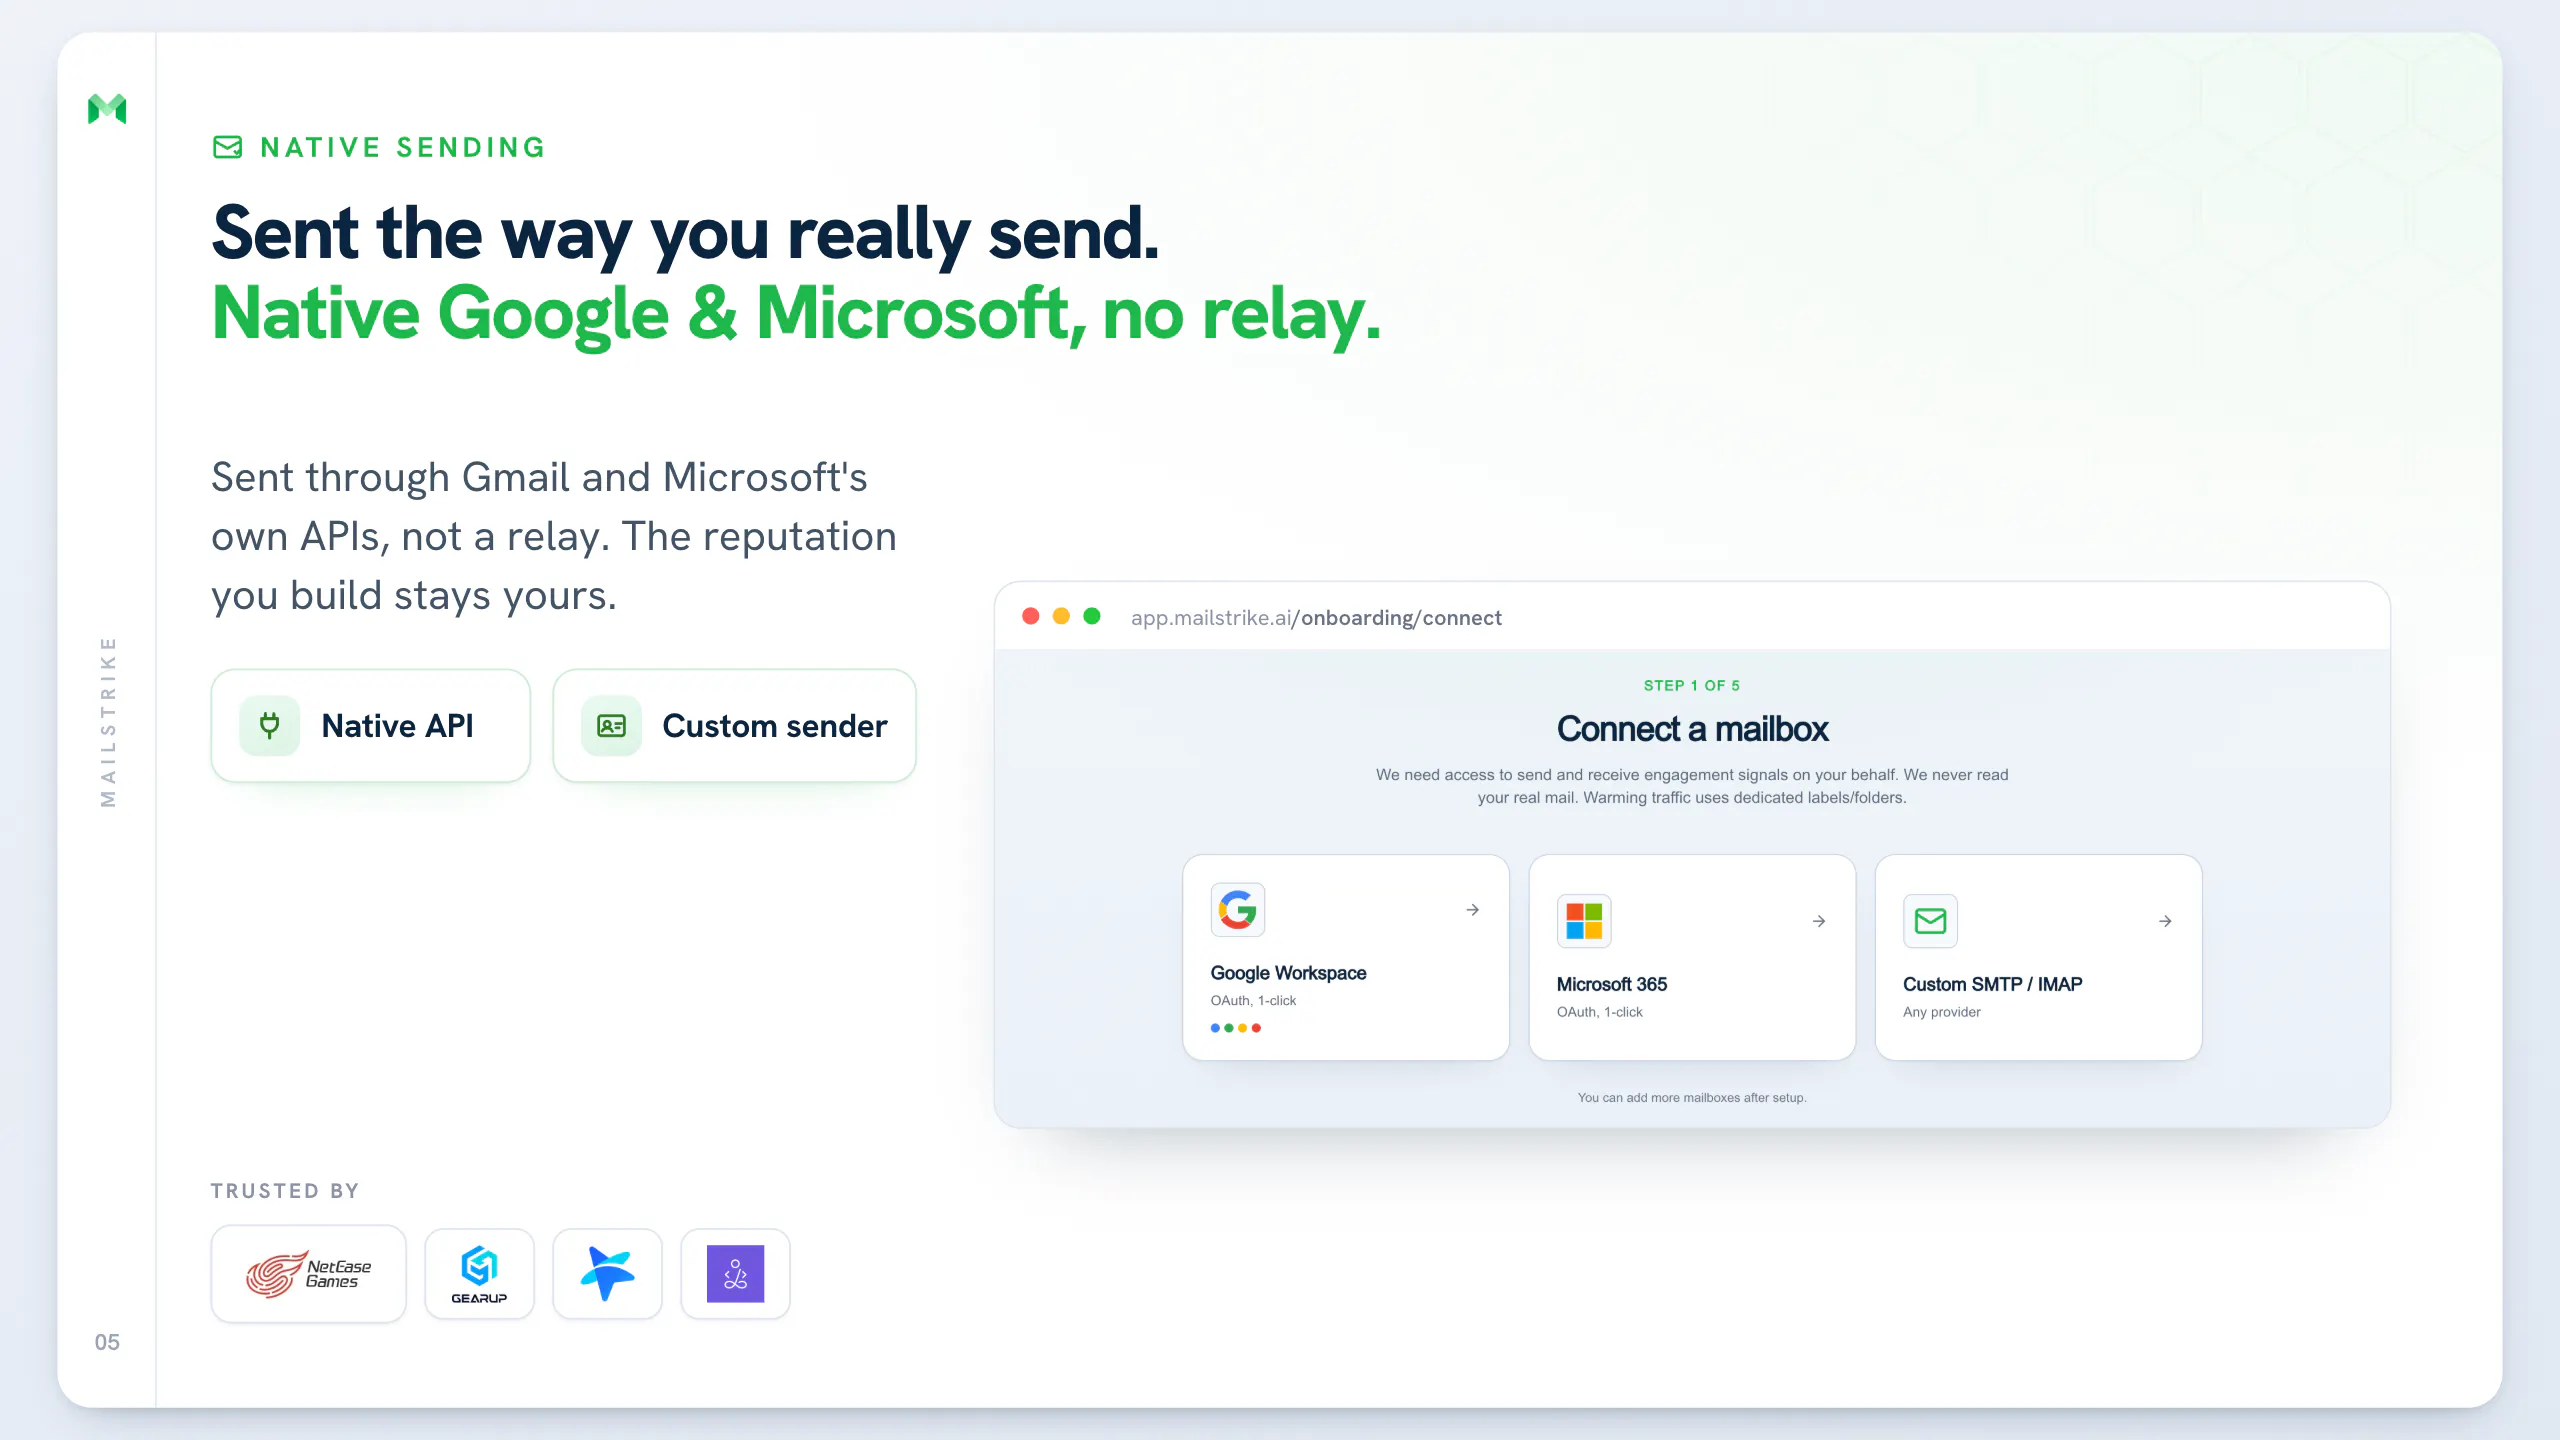Screen dimensions: 2560x1440
Task: Select the Native API pill
Action: tap(371, 726)
